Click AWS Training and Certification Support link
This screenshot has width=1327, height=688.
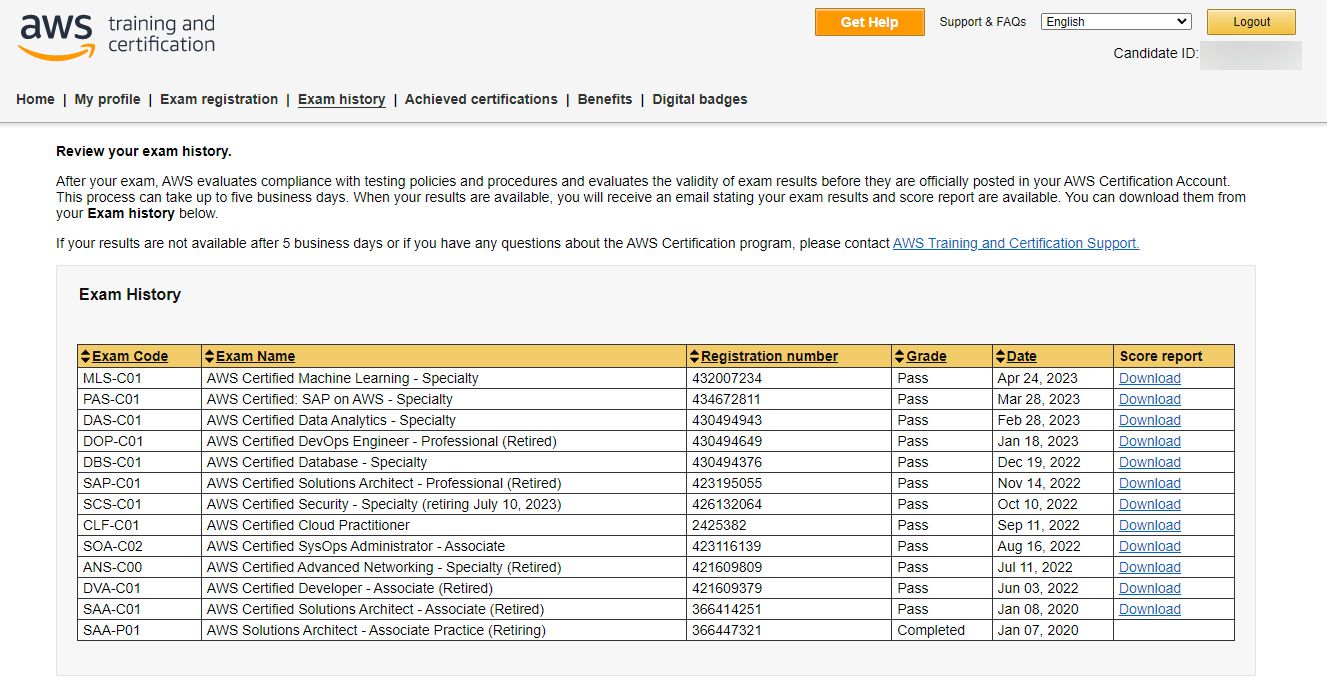(1015, 243)
